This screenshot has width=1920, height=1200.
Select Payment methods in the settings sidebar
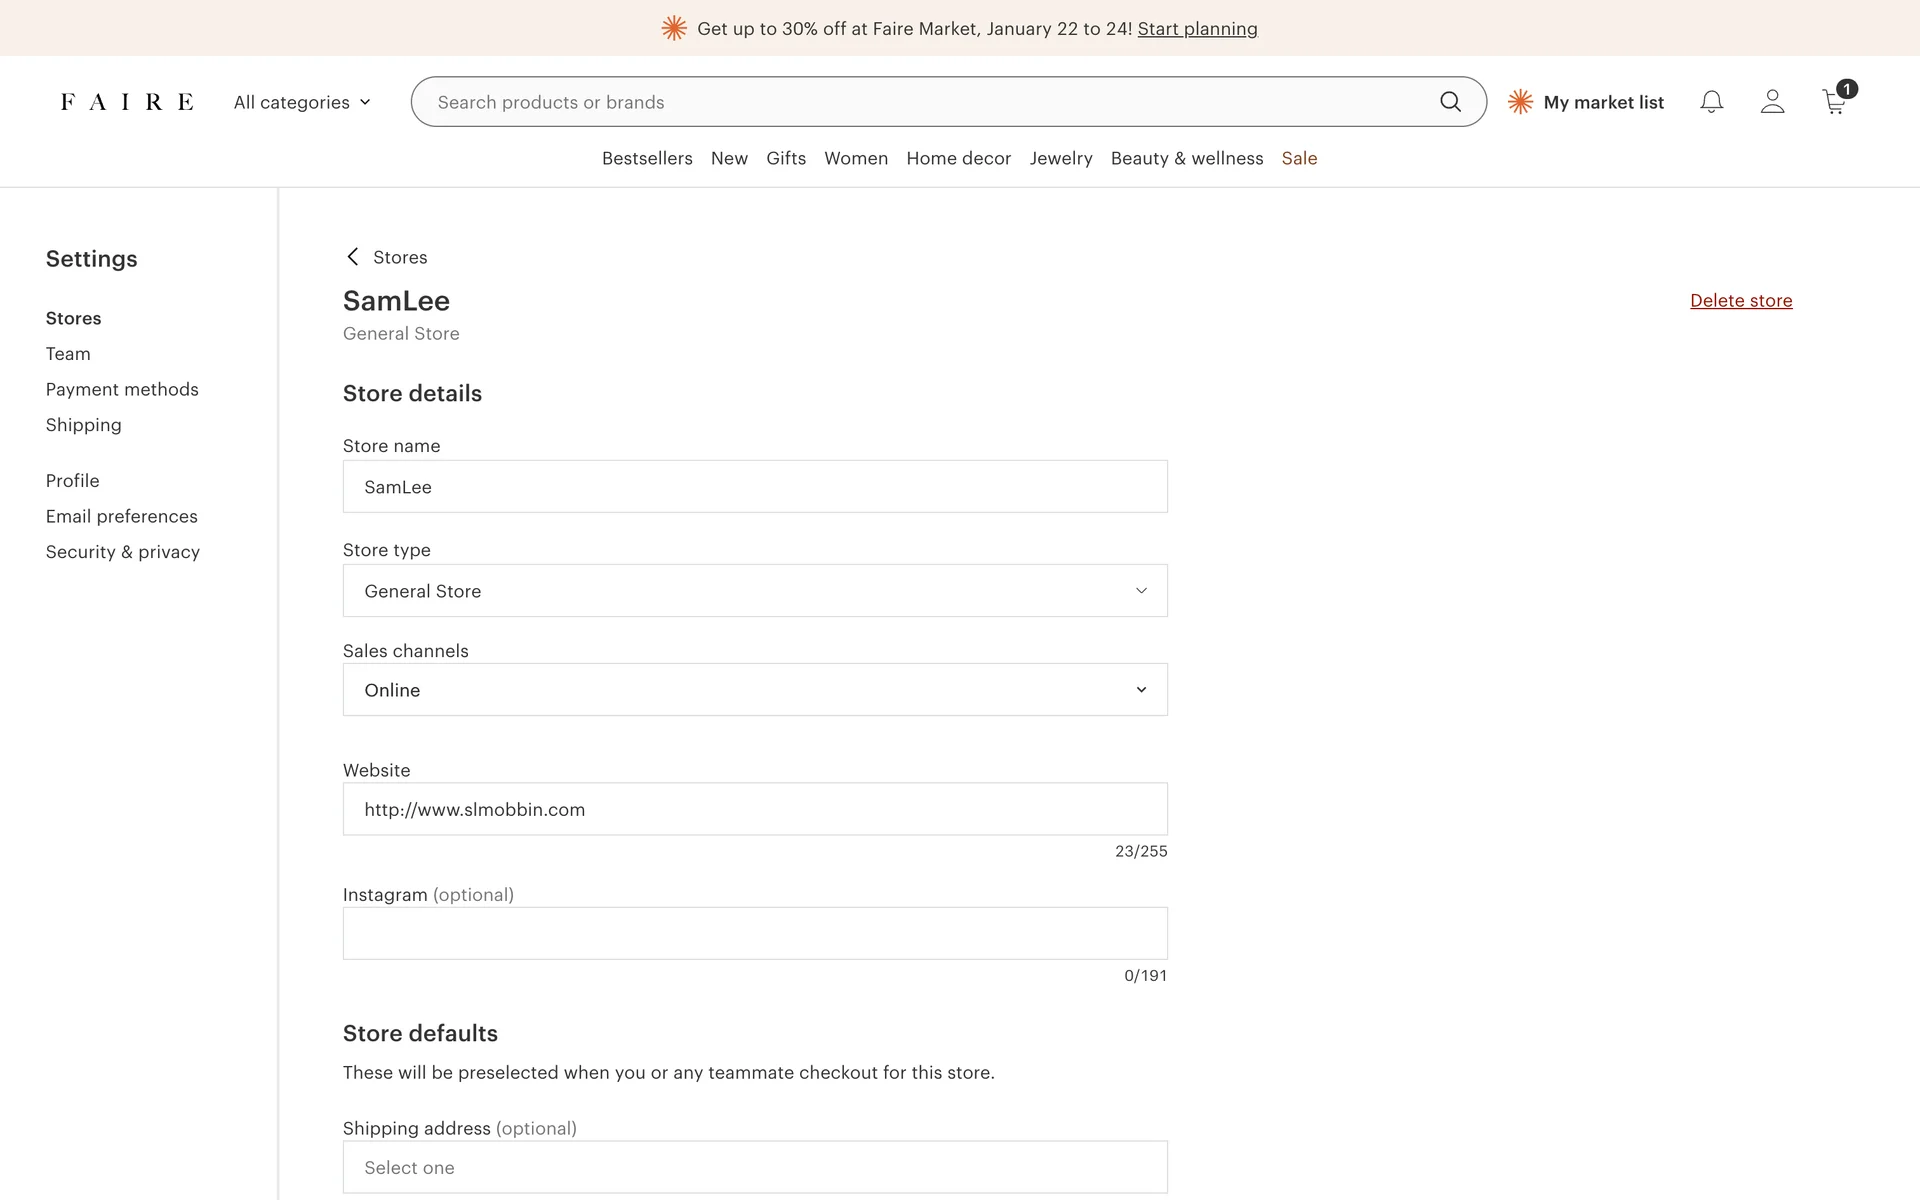122,389
